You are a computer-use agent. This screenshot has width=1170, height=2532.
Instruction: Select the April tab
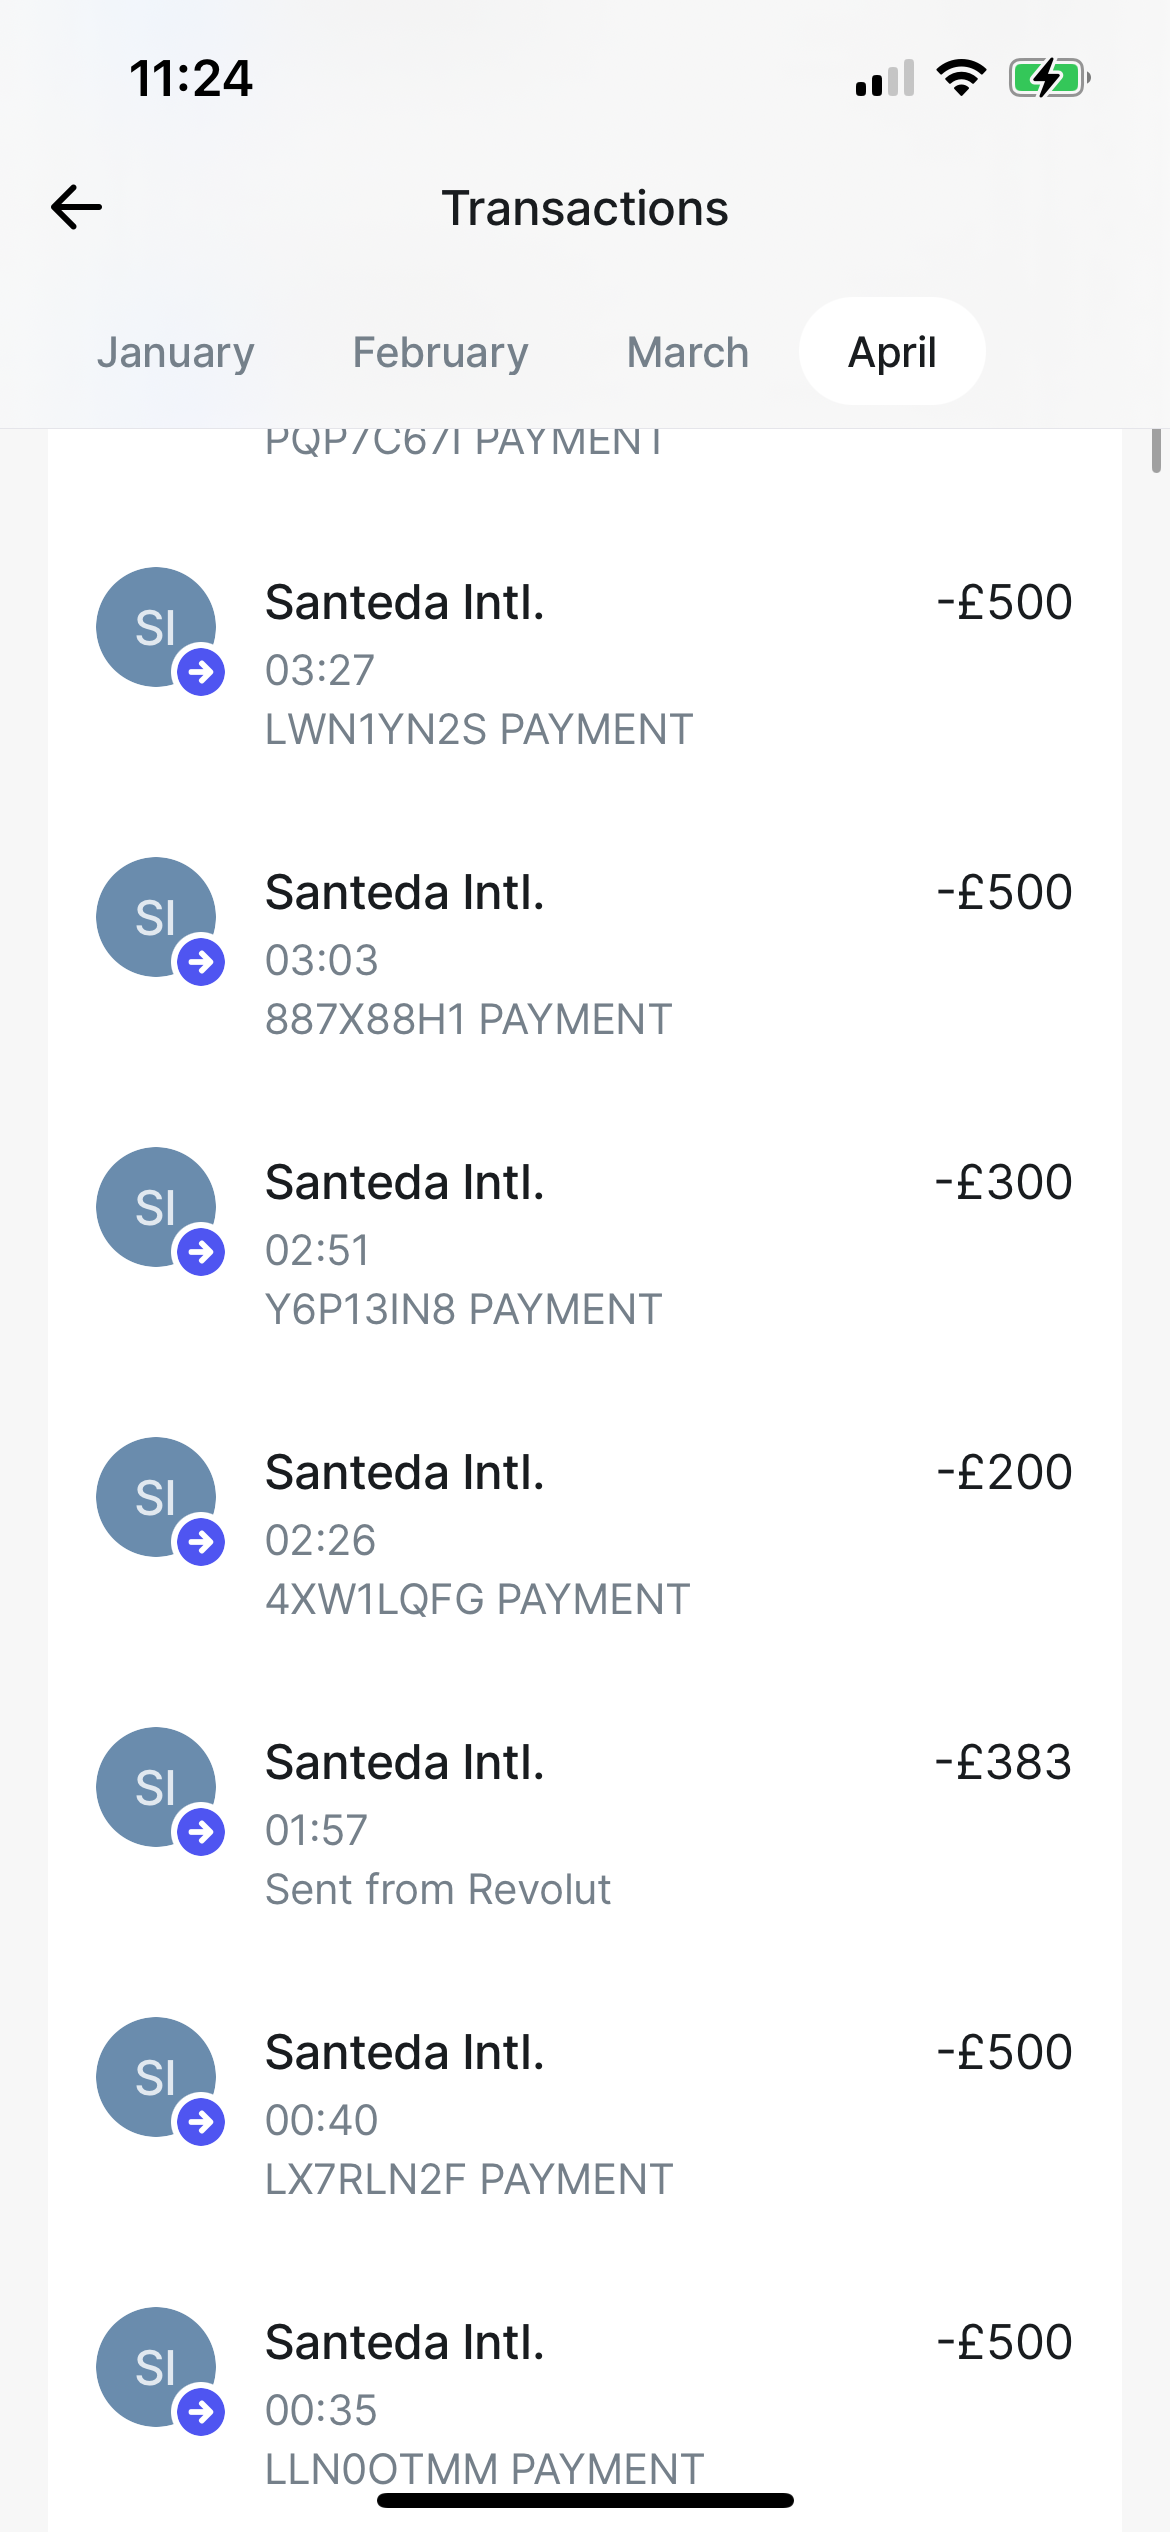(x=892, y=352)
